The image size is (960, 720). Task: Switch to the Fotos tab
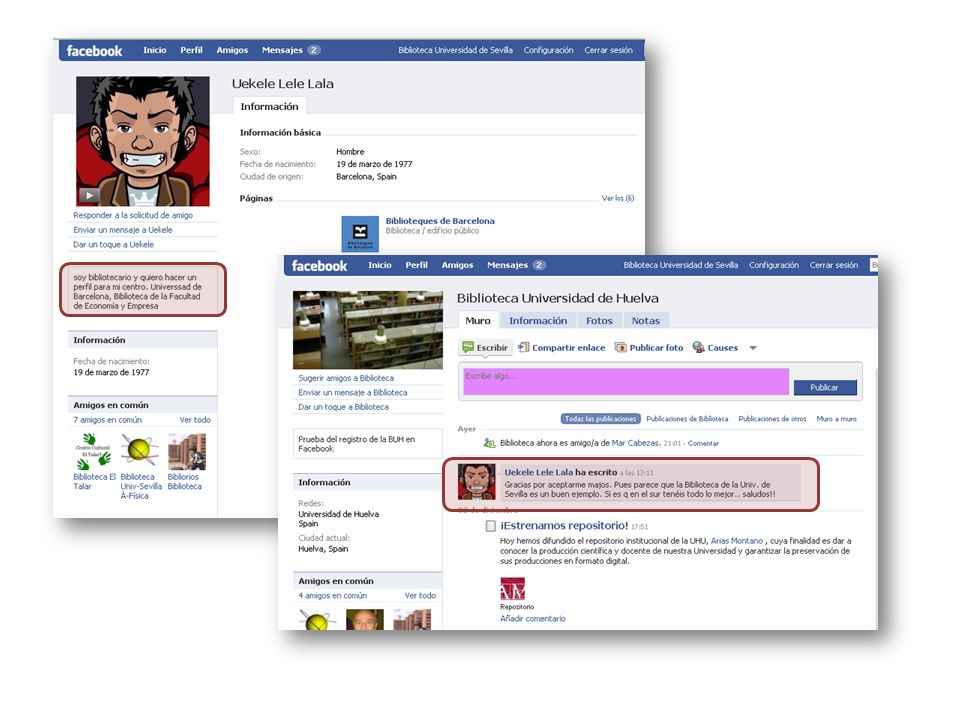click(599, 320)
